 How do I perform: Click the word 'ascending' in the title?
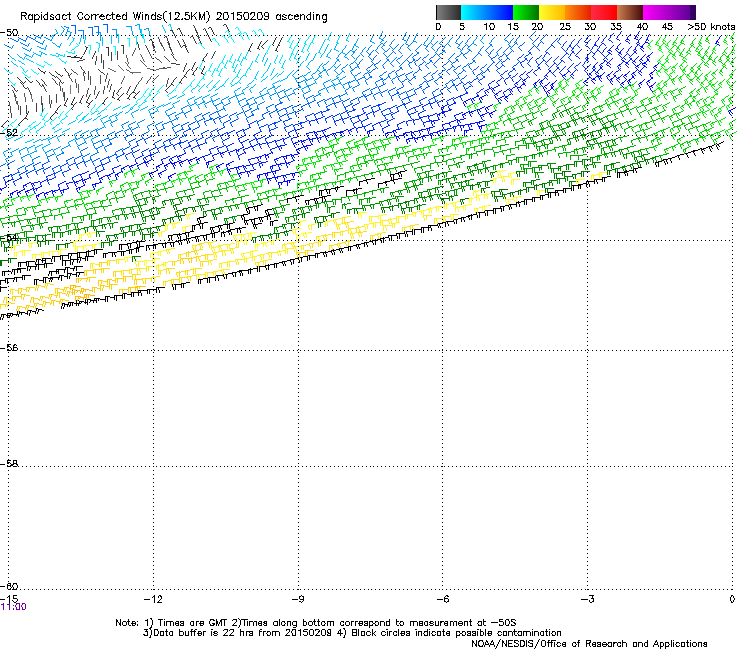301,17
